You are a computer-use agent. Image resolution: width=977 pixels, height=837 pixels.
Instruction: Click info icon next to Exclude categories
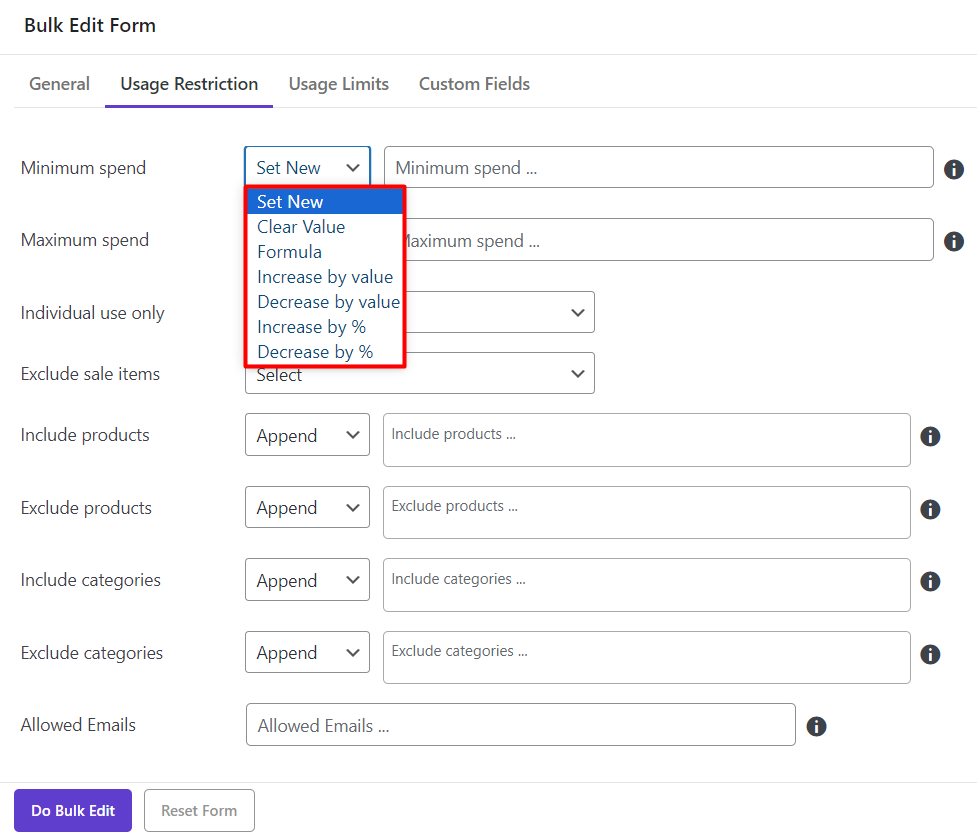(x=930, y=654)
